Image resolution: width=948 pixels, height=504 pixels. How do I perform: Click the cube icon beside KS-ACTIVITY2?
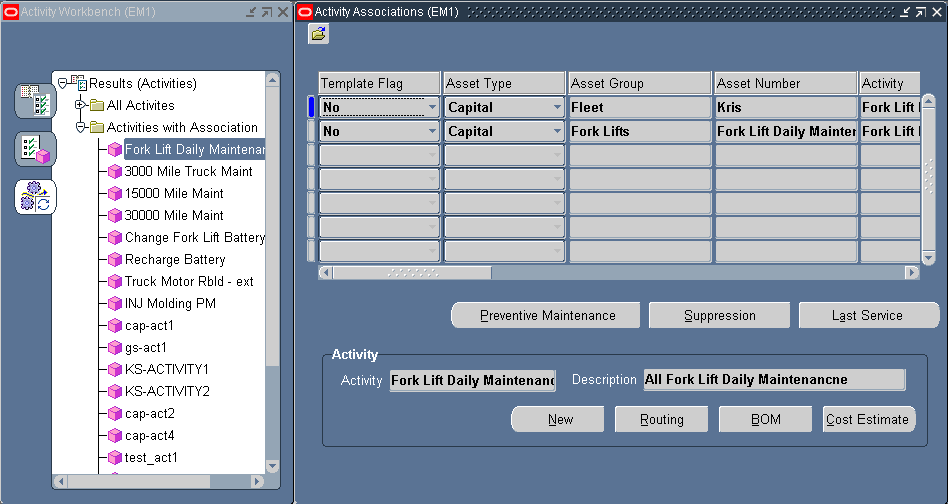tap(114, 392)
